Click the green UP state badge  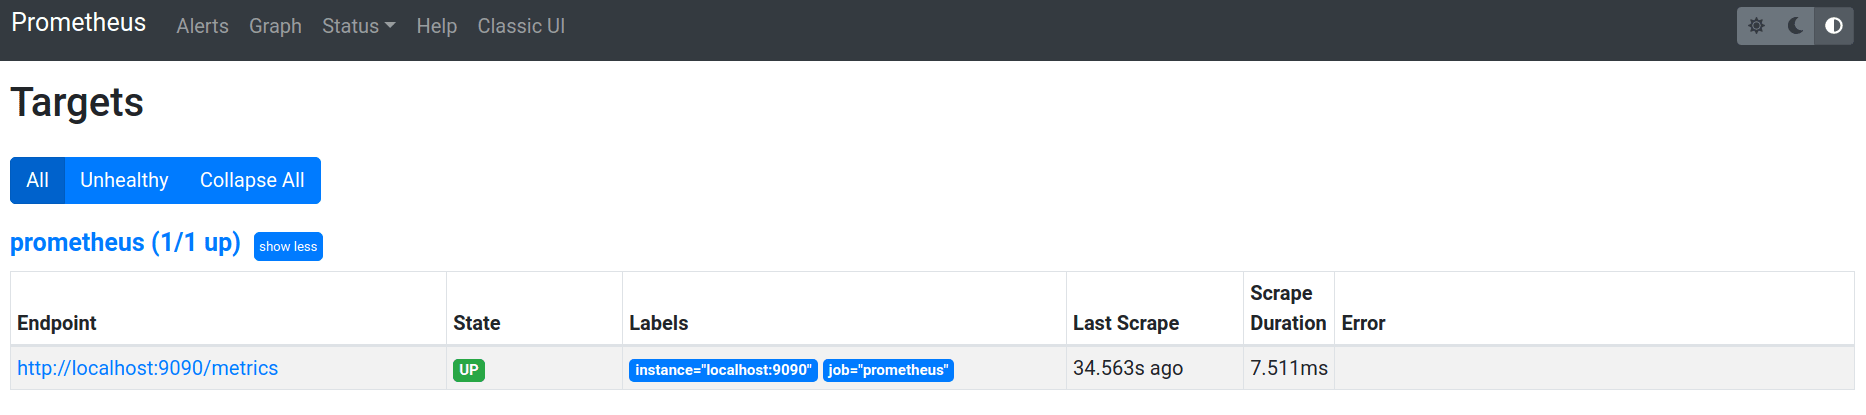pyautogui.click(x=468, y=370)
